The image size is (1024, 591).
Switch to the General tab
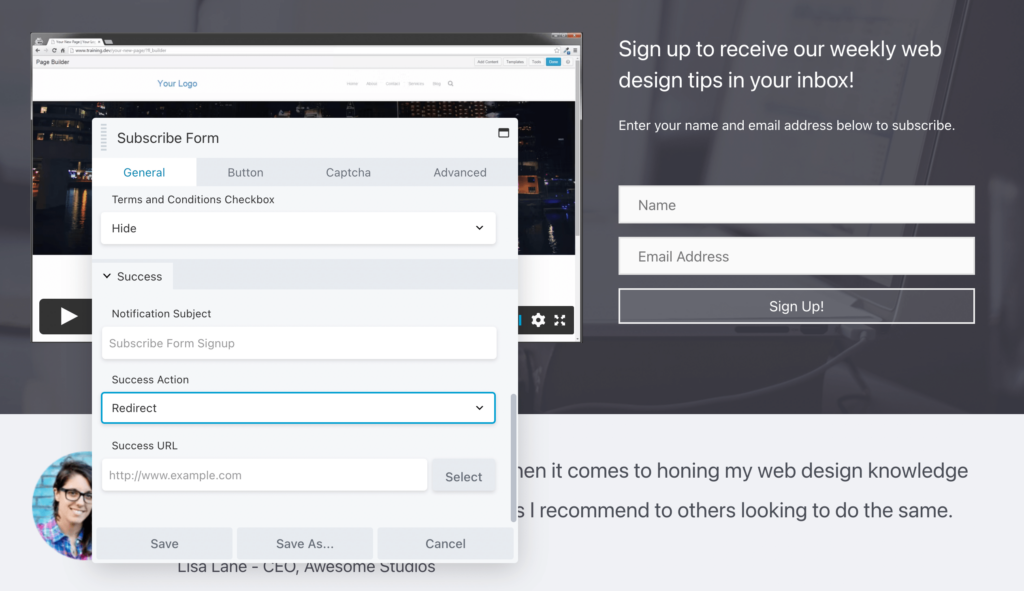[x=144, y=172]
